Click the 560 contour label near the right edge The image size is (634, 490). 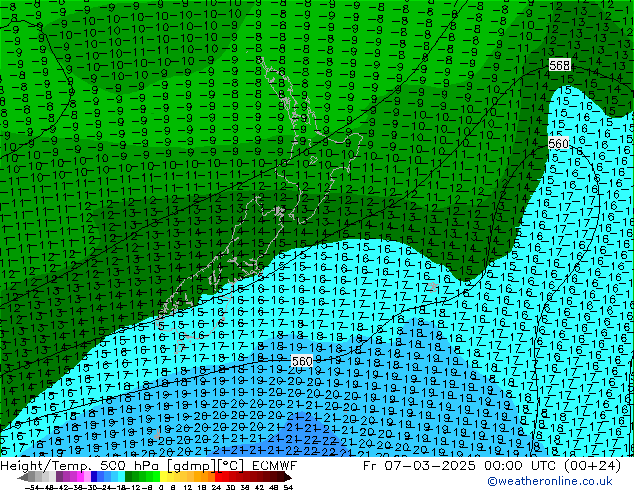pyautogui.click(x=558, y=144)
